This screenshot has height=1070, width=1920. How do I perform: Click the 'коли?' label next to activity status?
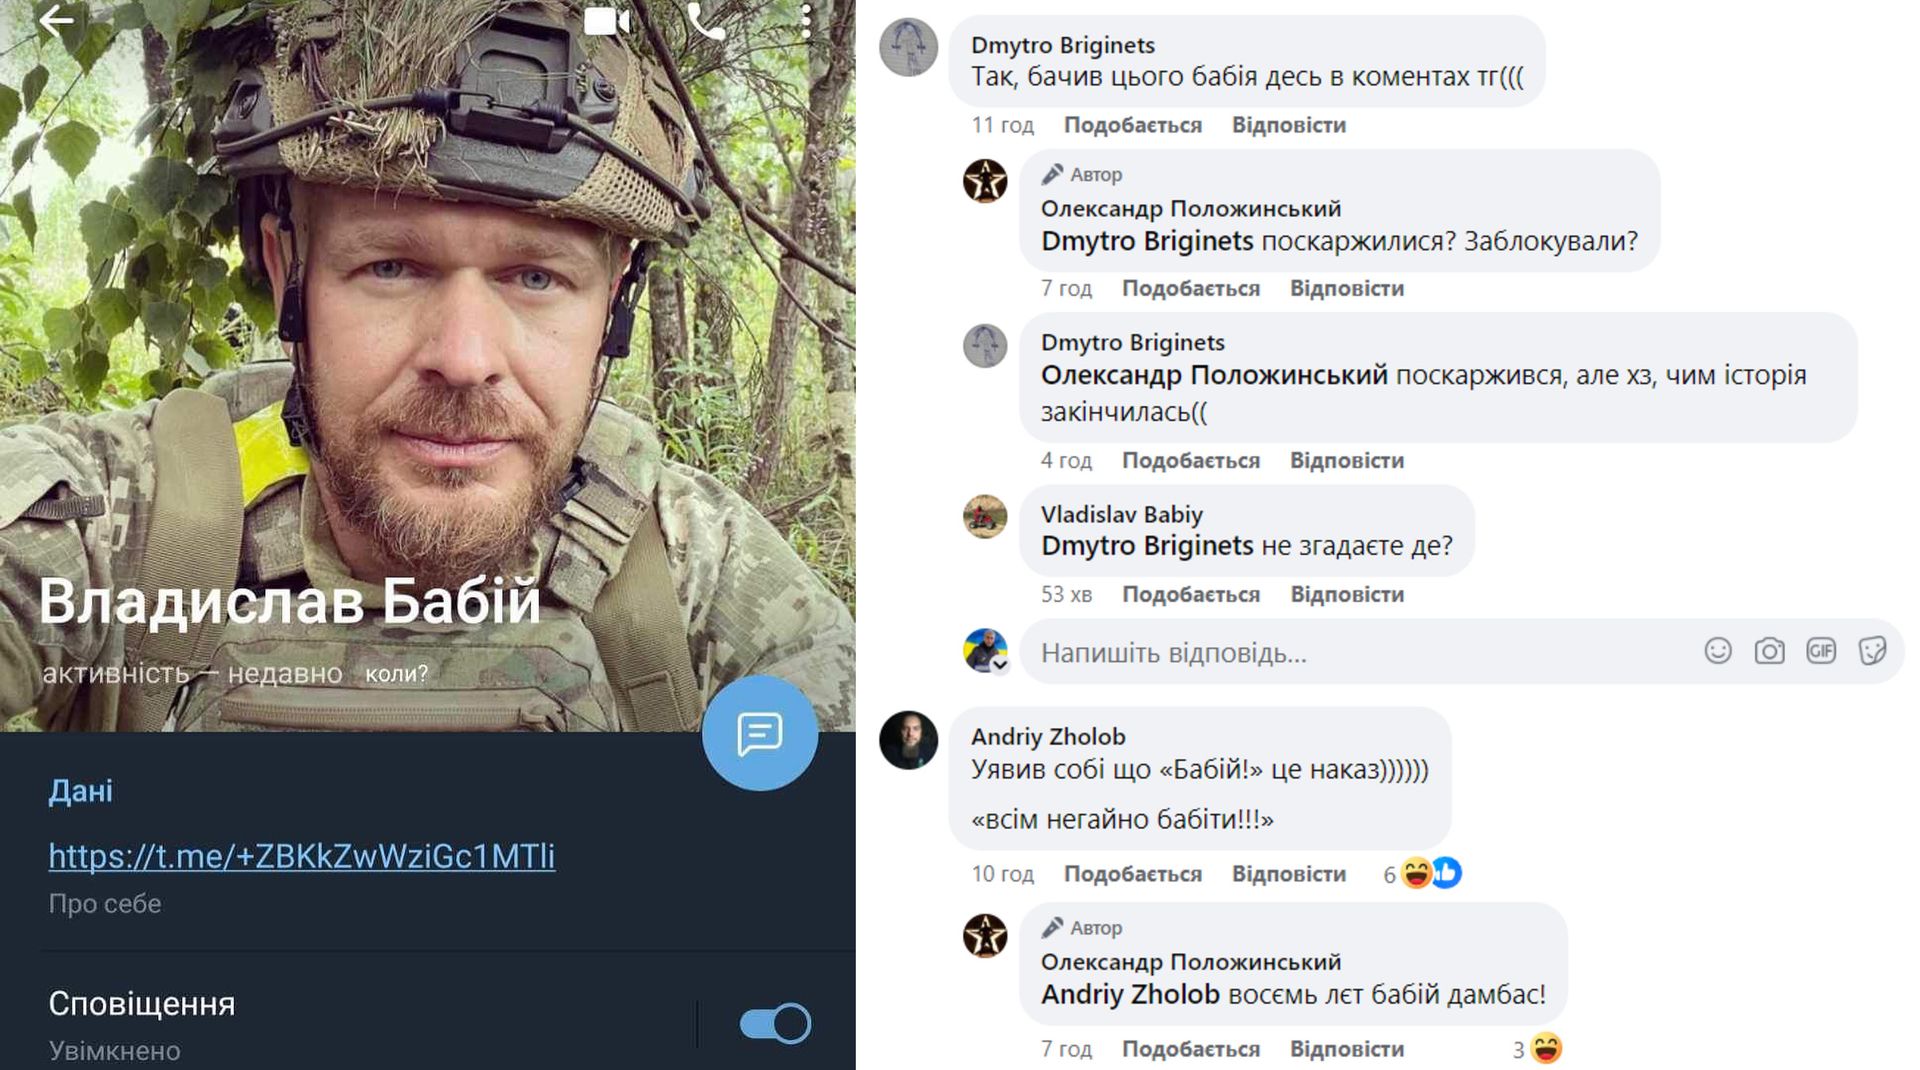tap(396, 674)
